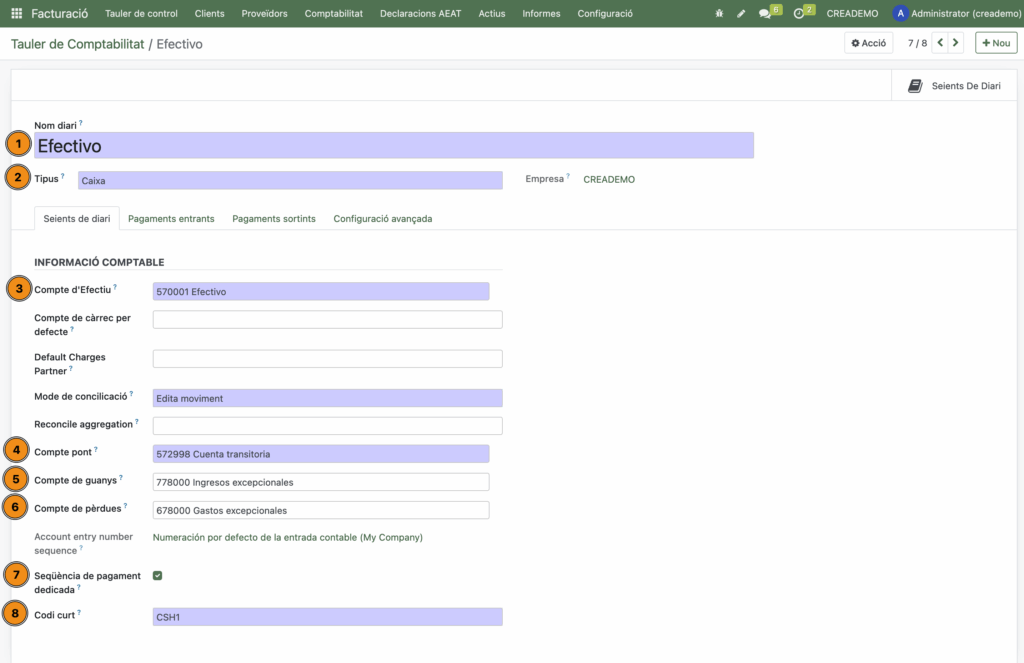1024x663 pixels.
Task: Toggle Seqüència de pagament dedicada checkbox
Action: pyautogui.click(x=157, y=576)
